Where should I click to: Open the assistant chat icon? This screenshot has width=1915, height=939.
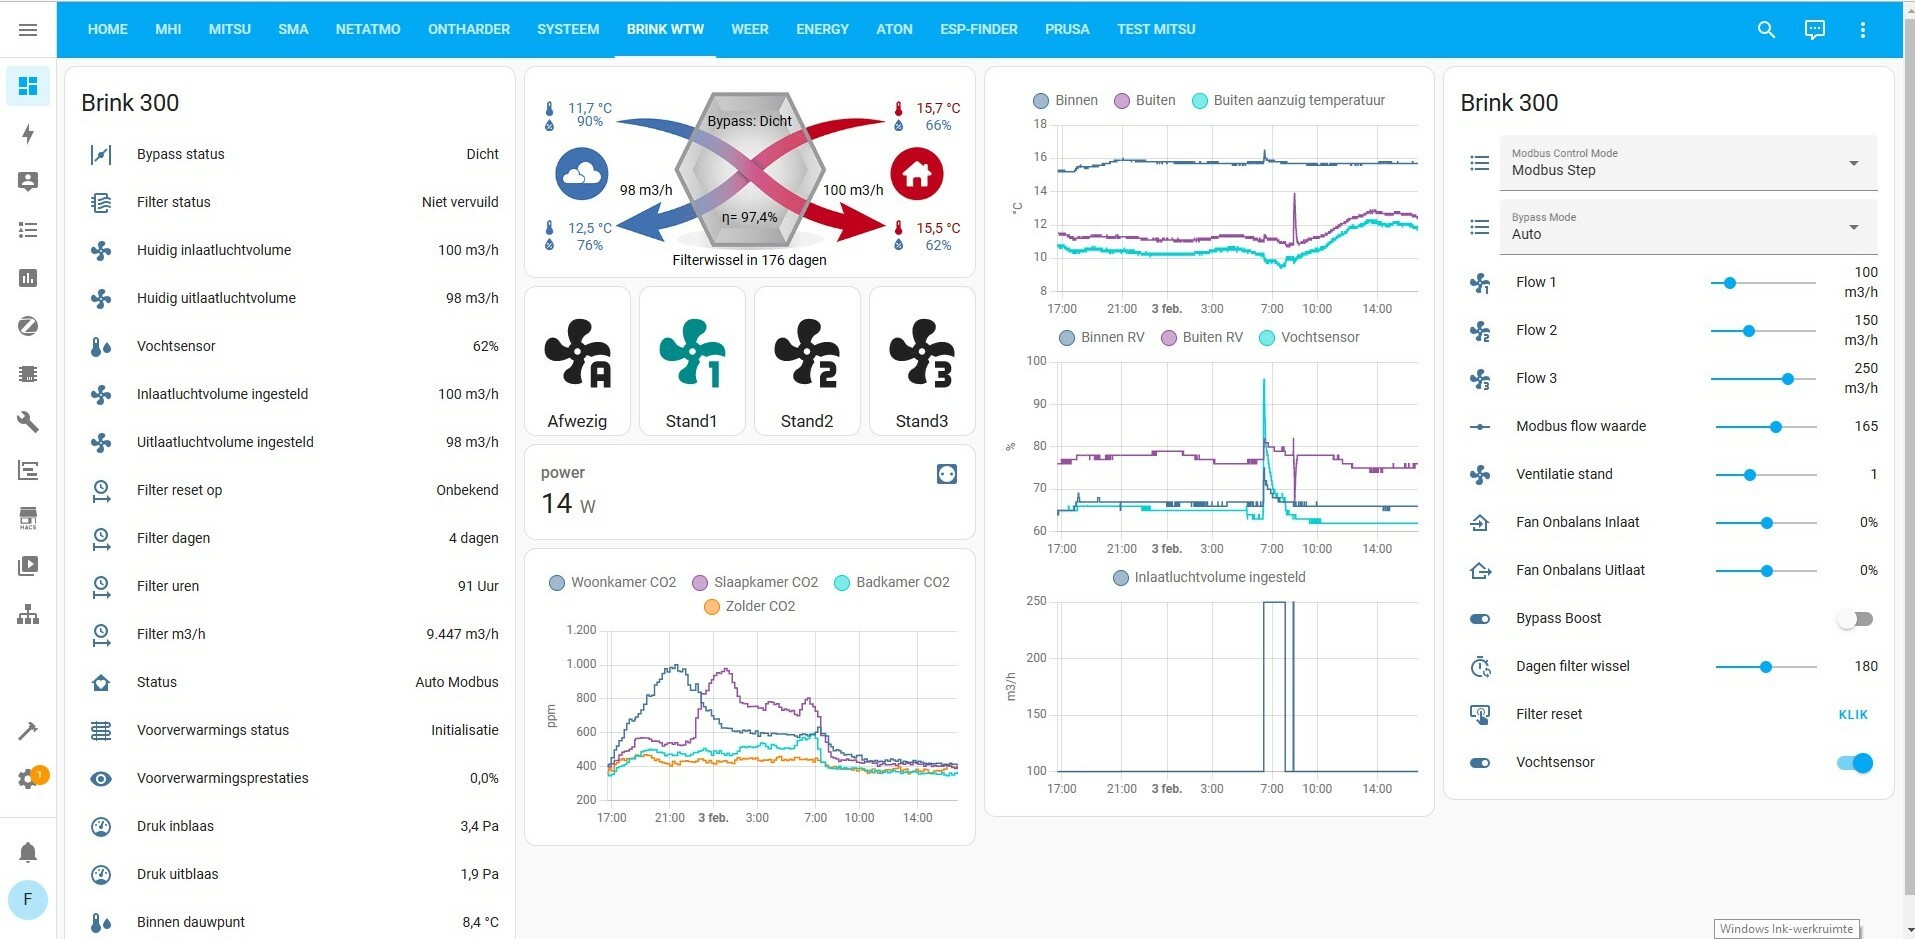click(1814, 30)
